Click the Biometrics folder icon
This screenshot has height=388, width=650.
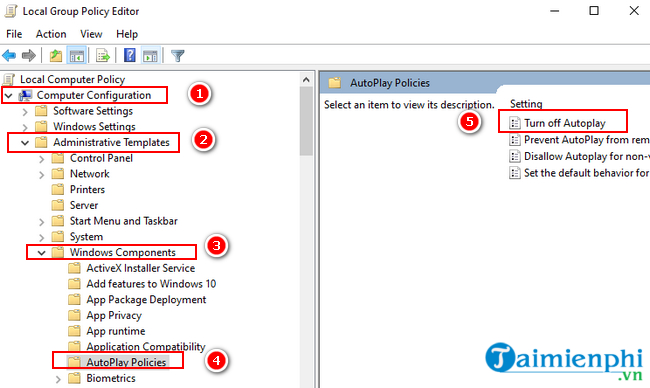74,378
